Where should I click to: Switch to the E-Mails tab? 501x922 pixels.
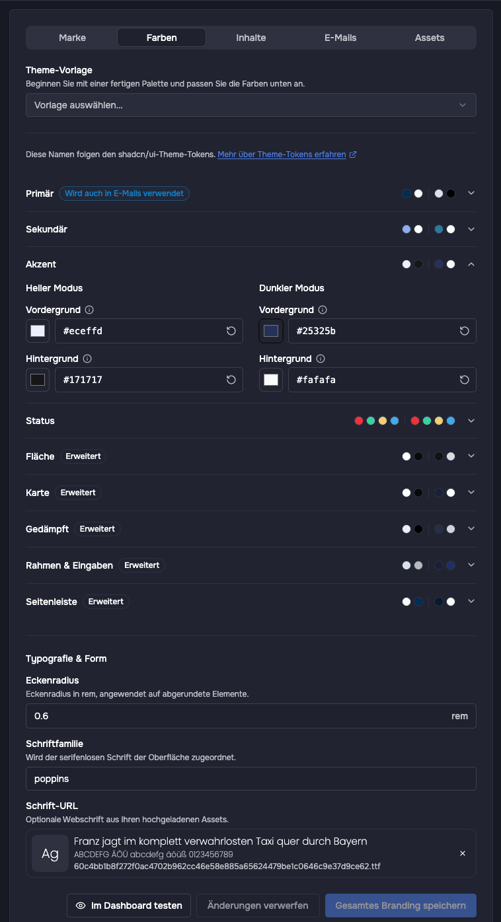pos(340,38)
